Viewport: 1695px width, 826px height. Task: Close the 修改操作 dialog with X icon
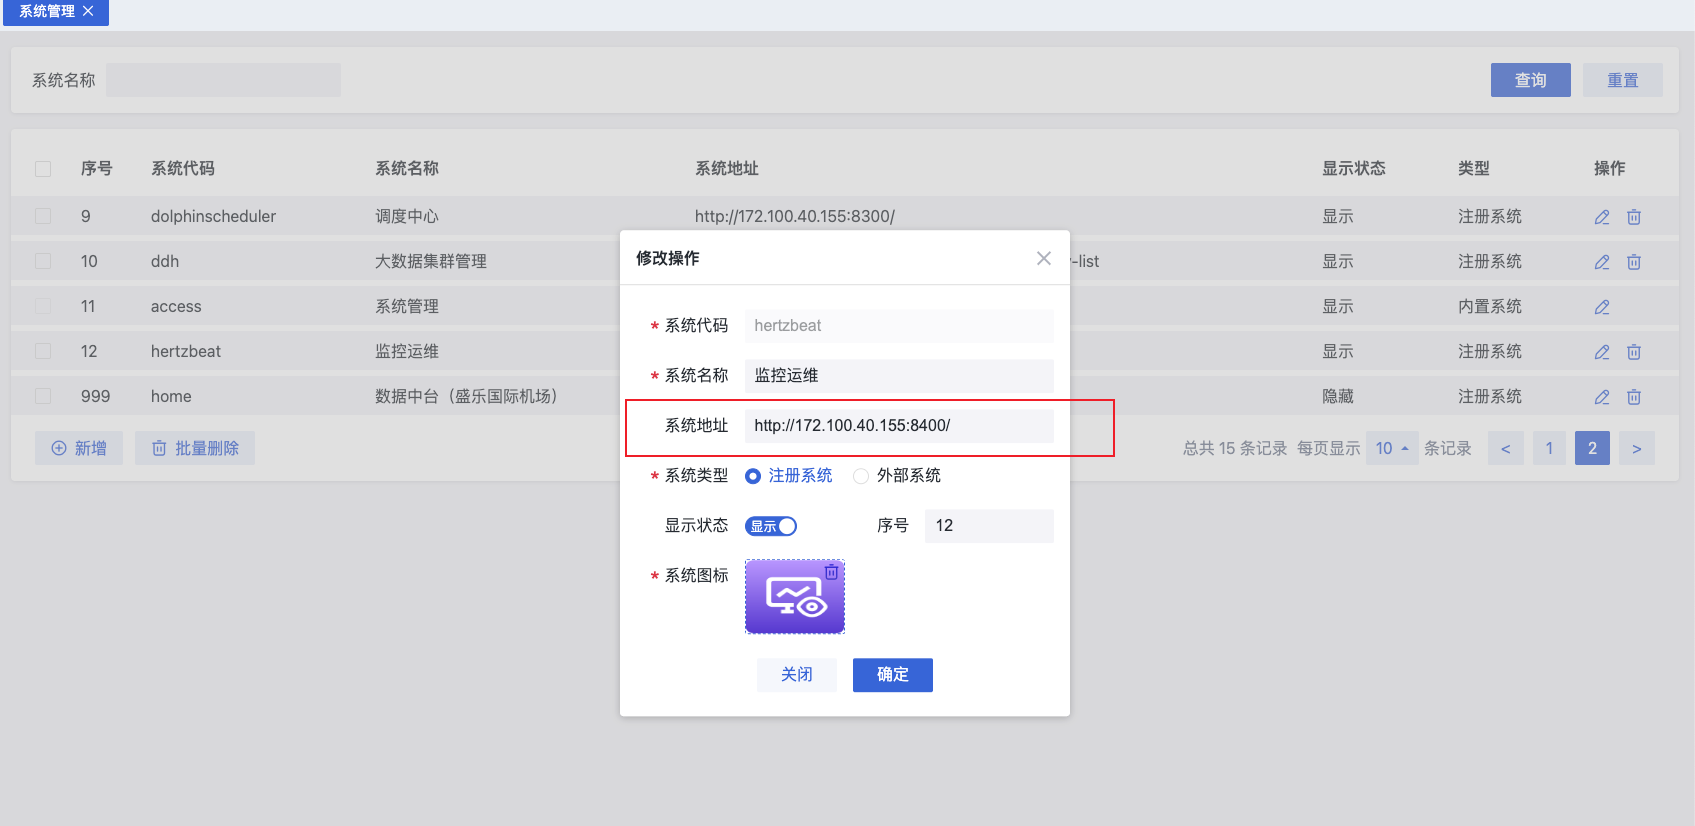(x=1043, y=258)
